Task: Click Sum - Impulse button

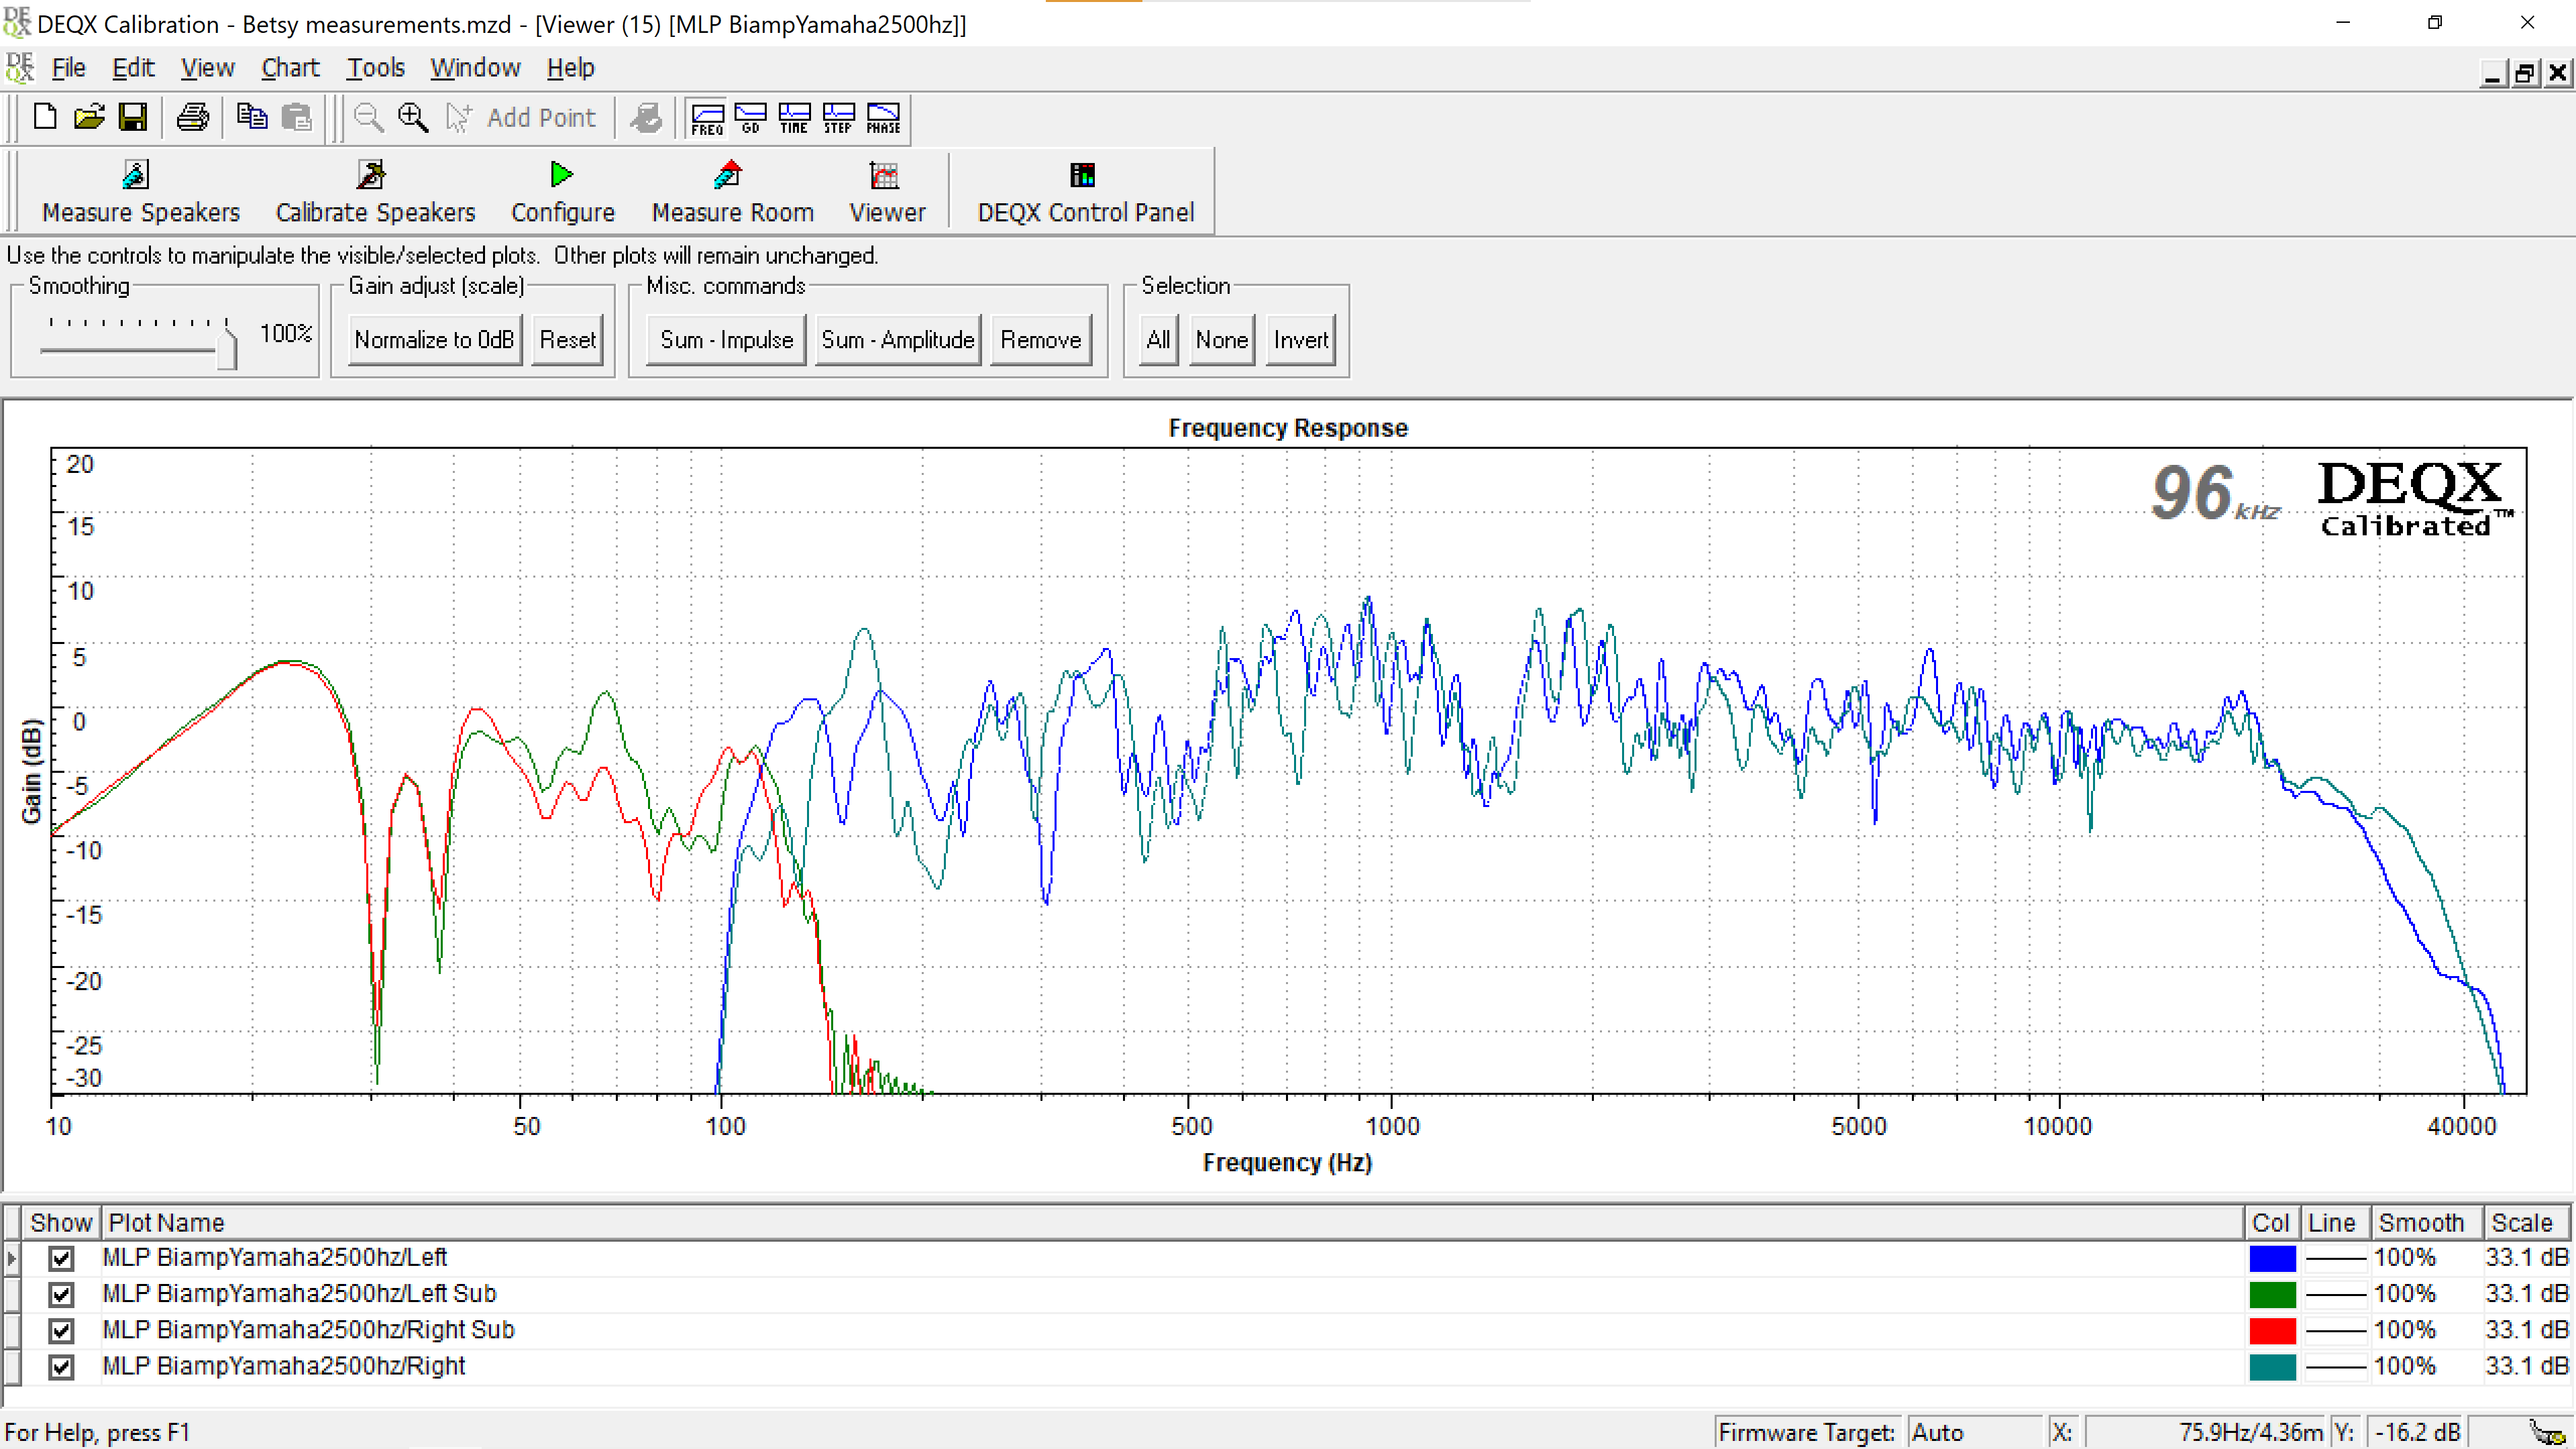Action: point(726,340)
